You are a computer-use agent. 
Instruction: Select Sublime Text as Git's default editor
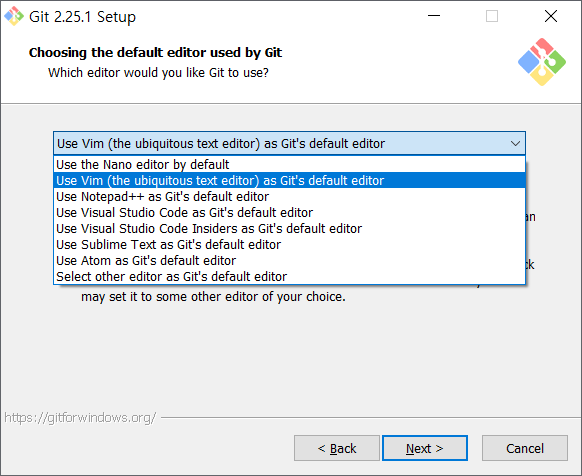click(290, 244)
